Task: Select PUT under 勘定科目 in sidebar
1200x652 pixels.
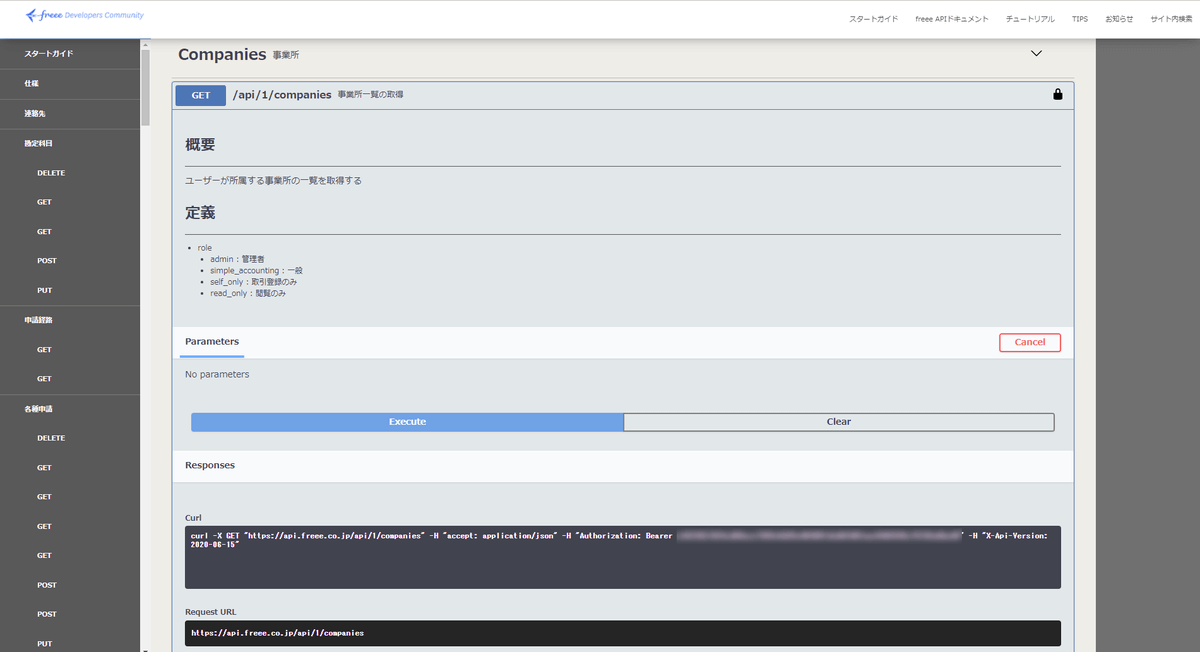Action: [44, 290]
